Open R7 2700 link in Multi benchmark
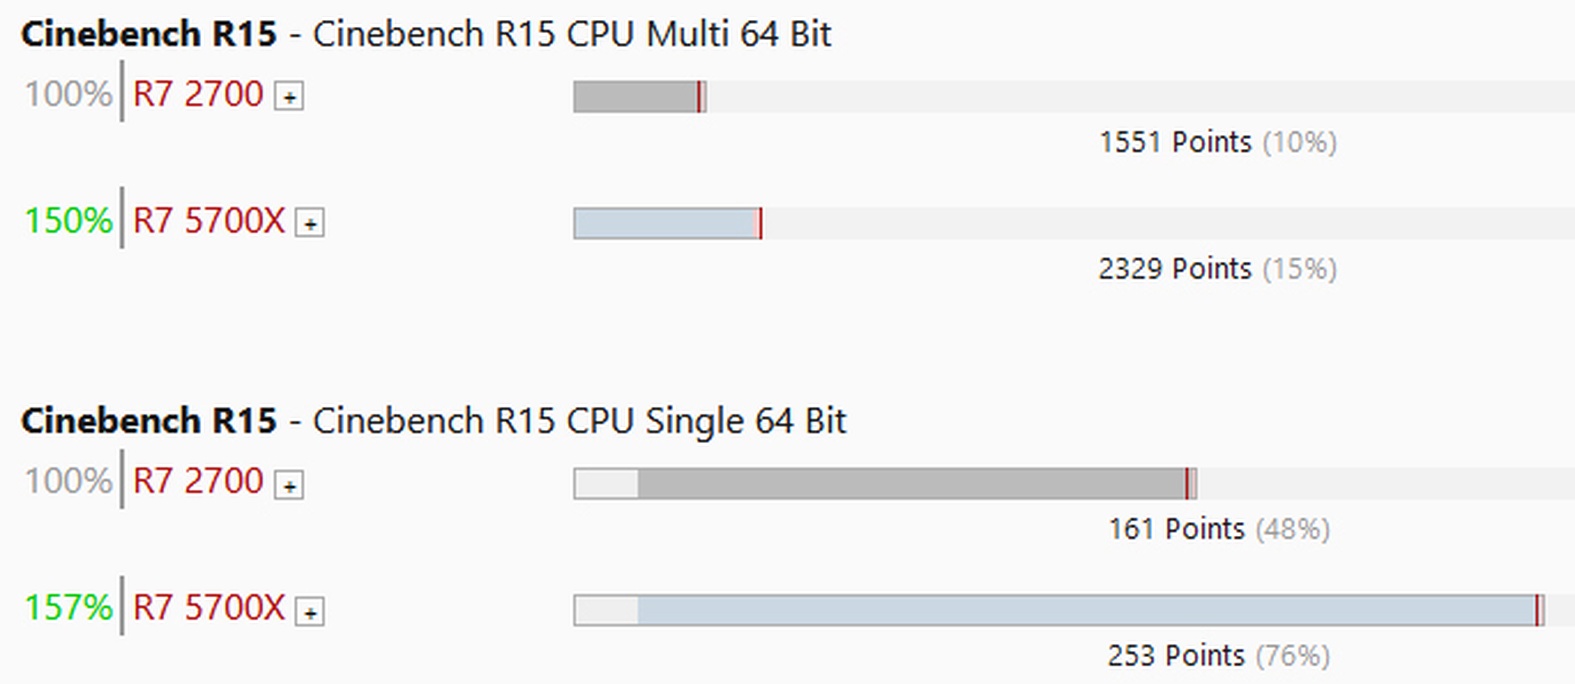Image resolution: width=1575 pixels, height=684 pixels. click(x=198, y=94)
